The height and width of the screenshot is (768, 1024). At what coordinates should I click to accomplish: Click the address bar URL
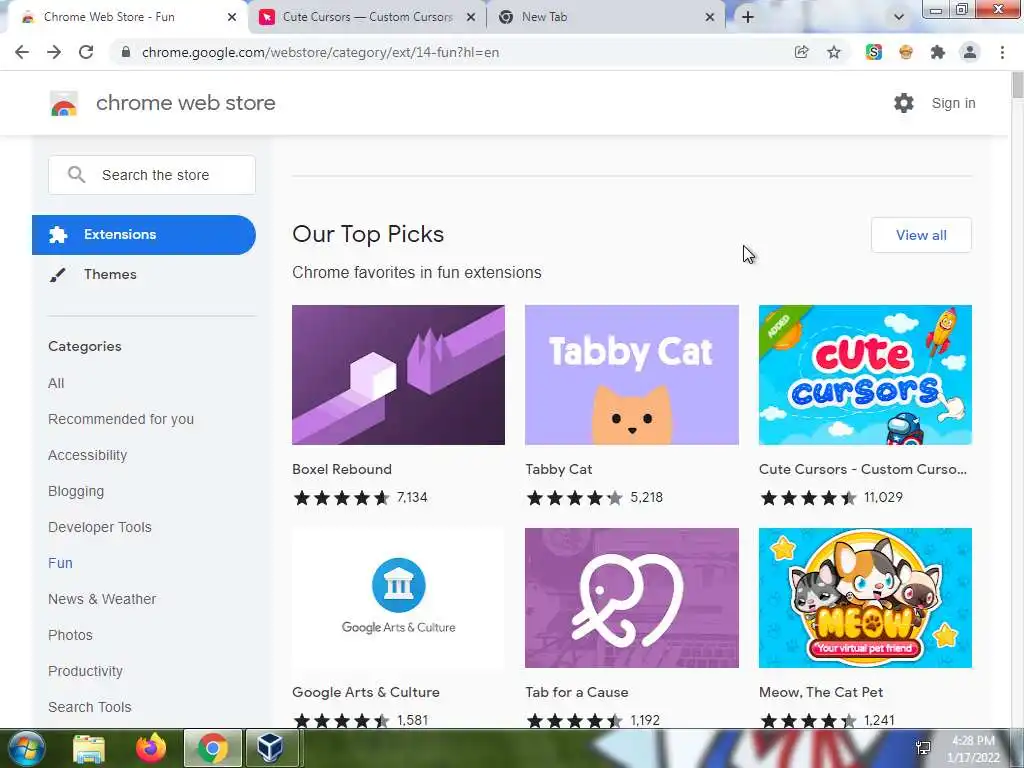(320, 52)
